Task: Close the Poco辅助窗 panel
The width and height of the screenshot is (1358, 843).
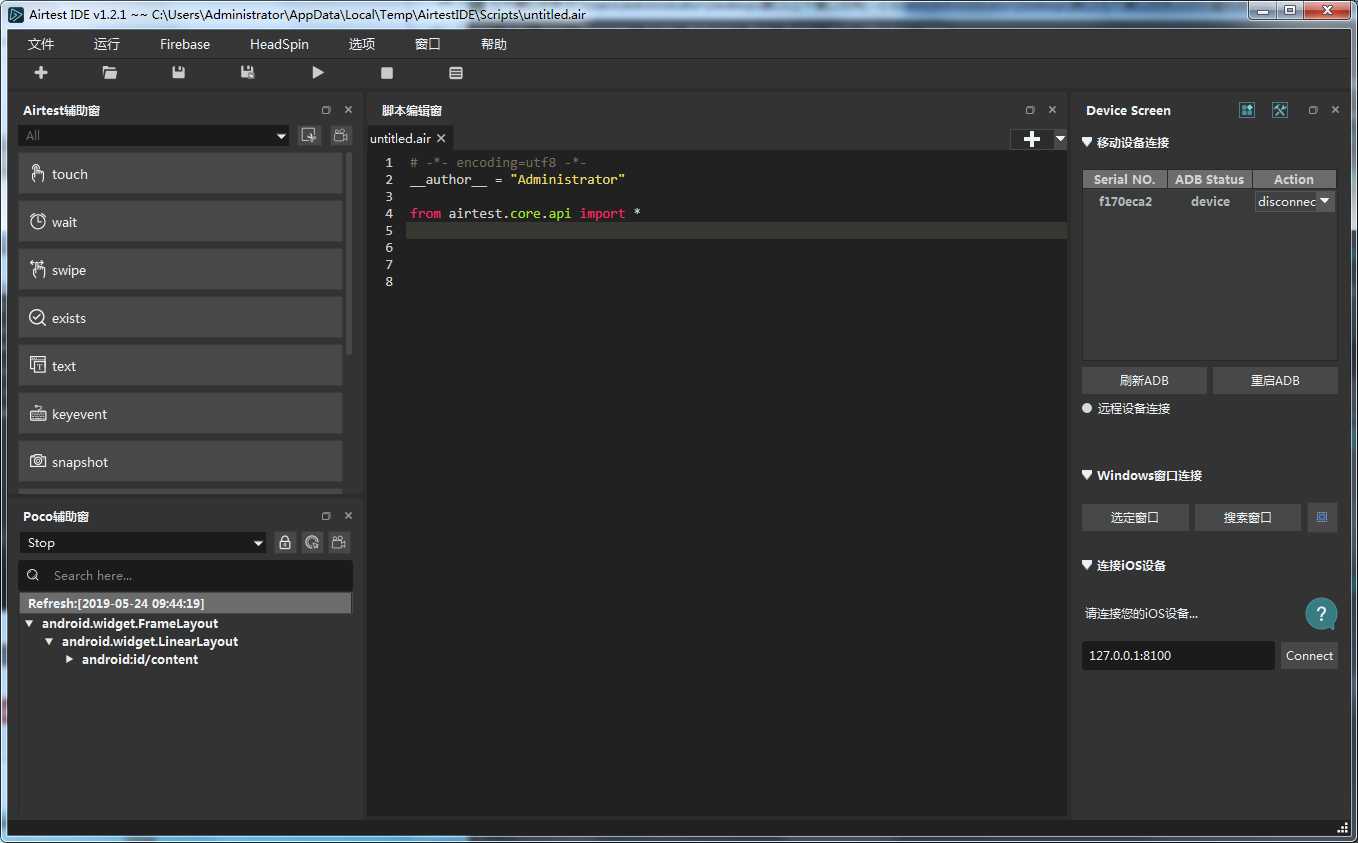Action: 348,516
